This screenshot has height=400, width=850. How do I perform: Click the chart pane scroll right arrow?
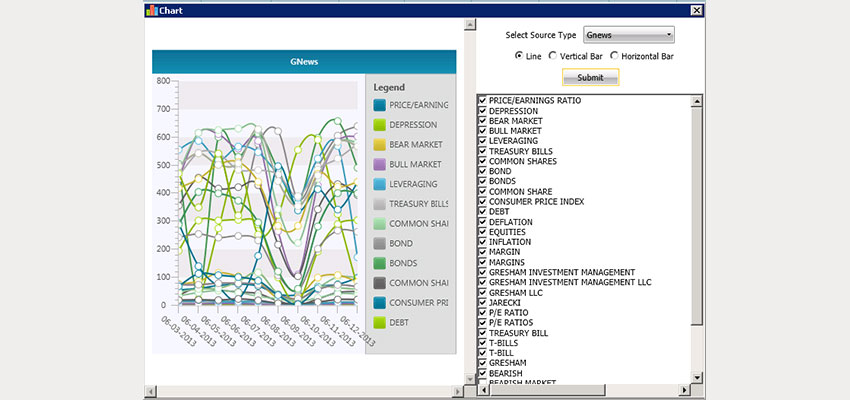458,391
